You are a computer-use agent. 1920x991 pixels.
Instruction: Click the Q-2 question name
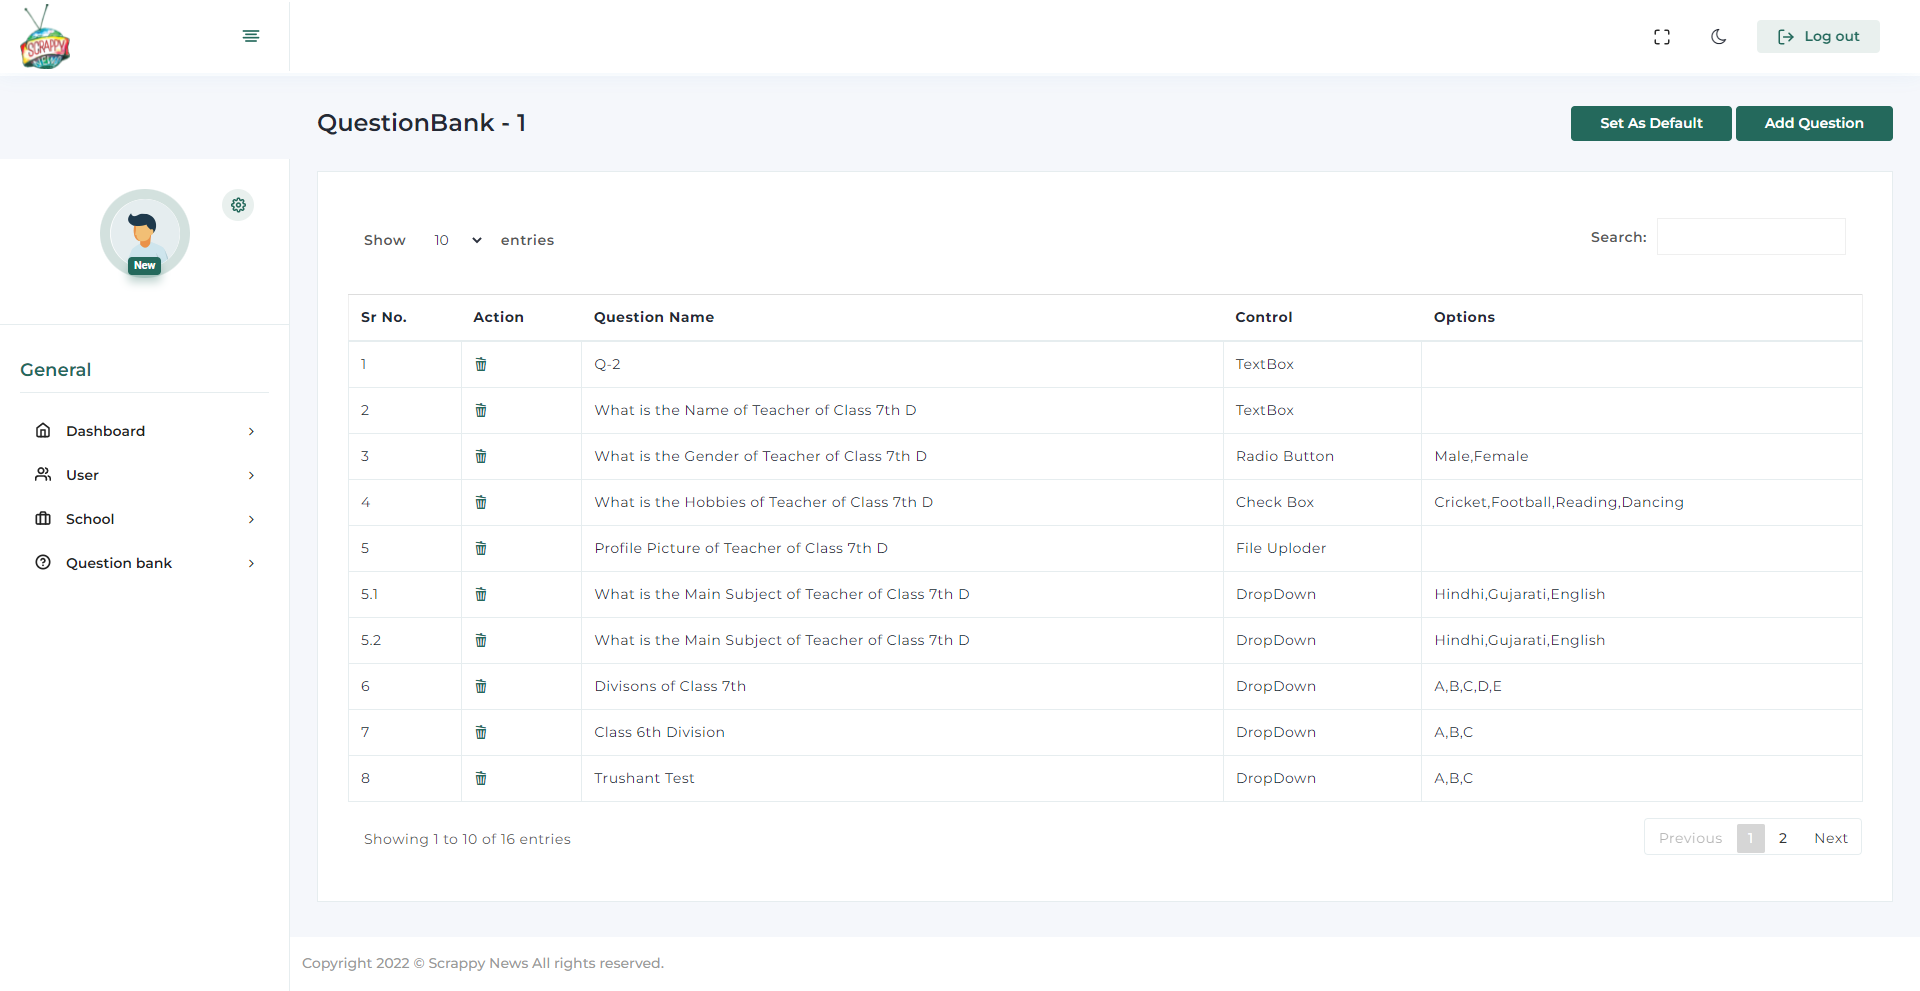[607, 364]
